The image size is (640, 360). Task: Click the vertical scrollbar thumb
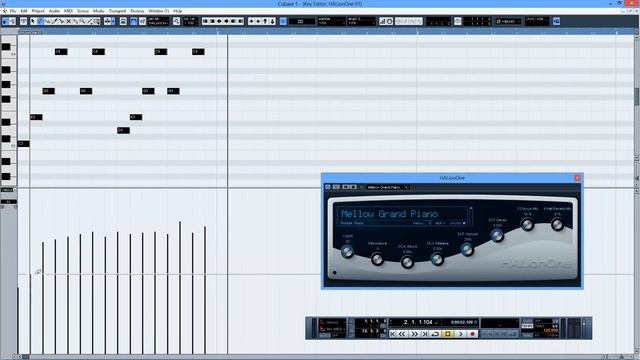click(x=636, y=96)
